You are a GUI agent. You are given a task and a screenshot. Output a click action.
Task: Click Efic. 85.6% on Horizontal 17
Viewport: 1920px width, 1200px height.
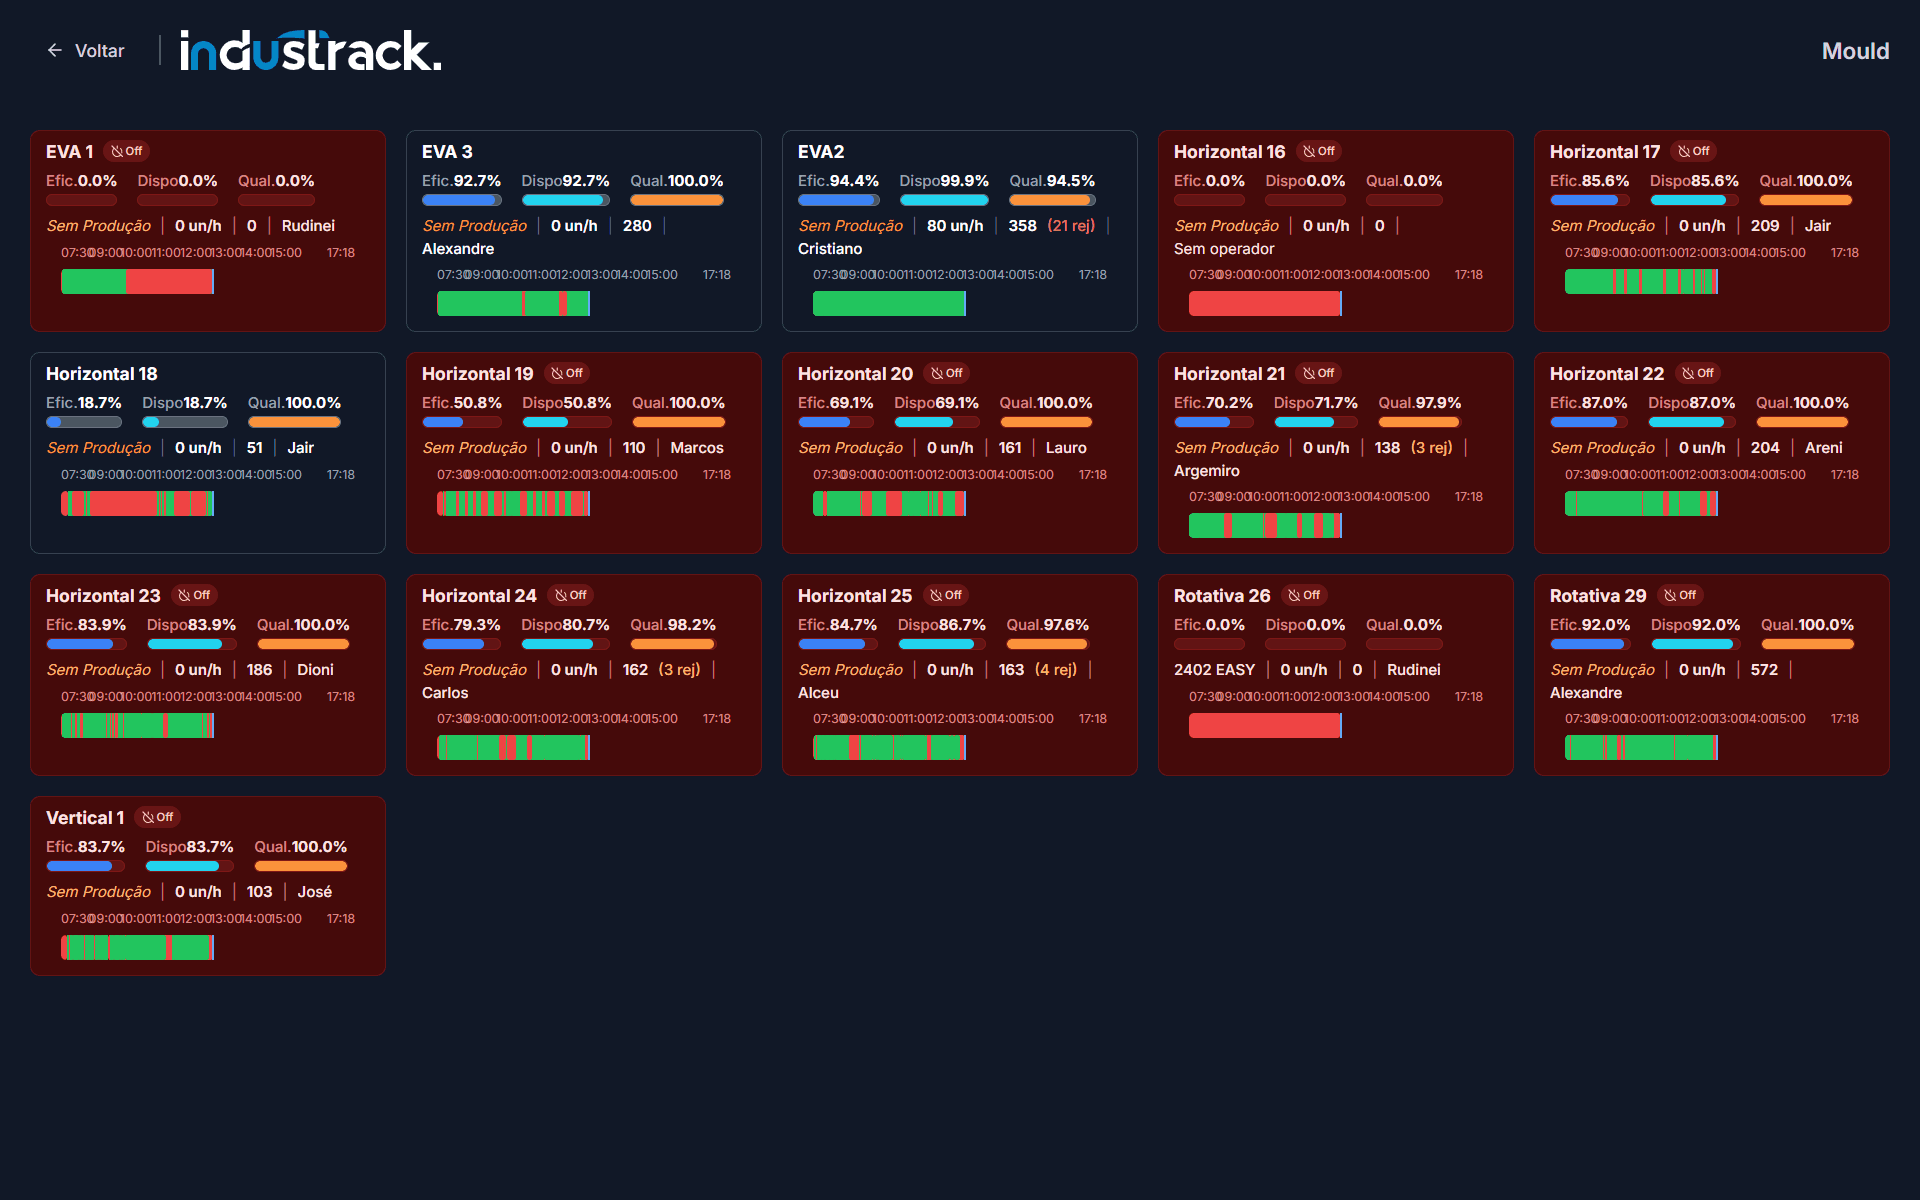click(1590, 181)
